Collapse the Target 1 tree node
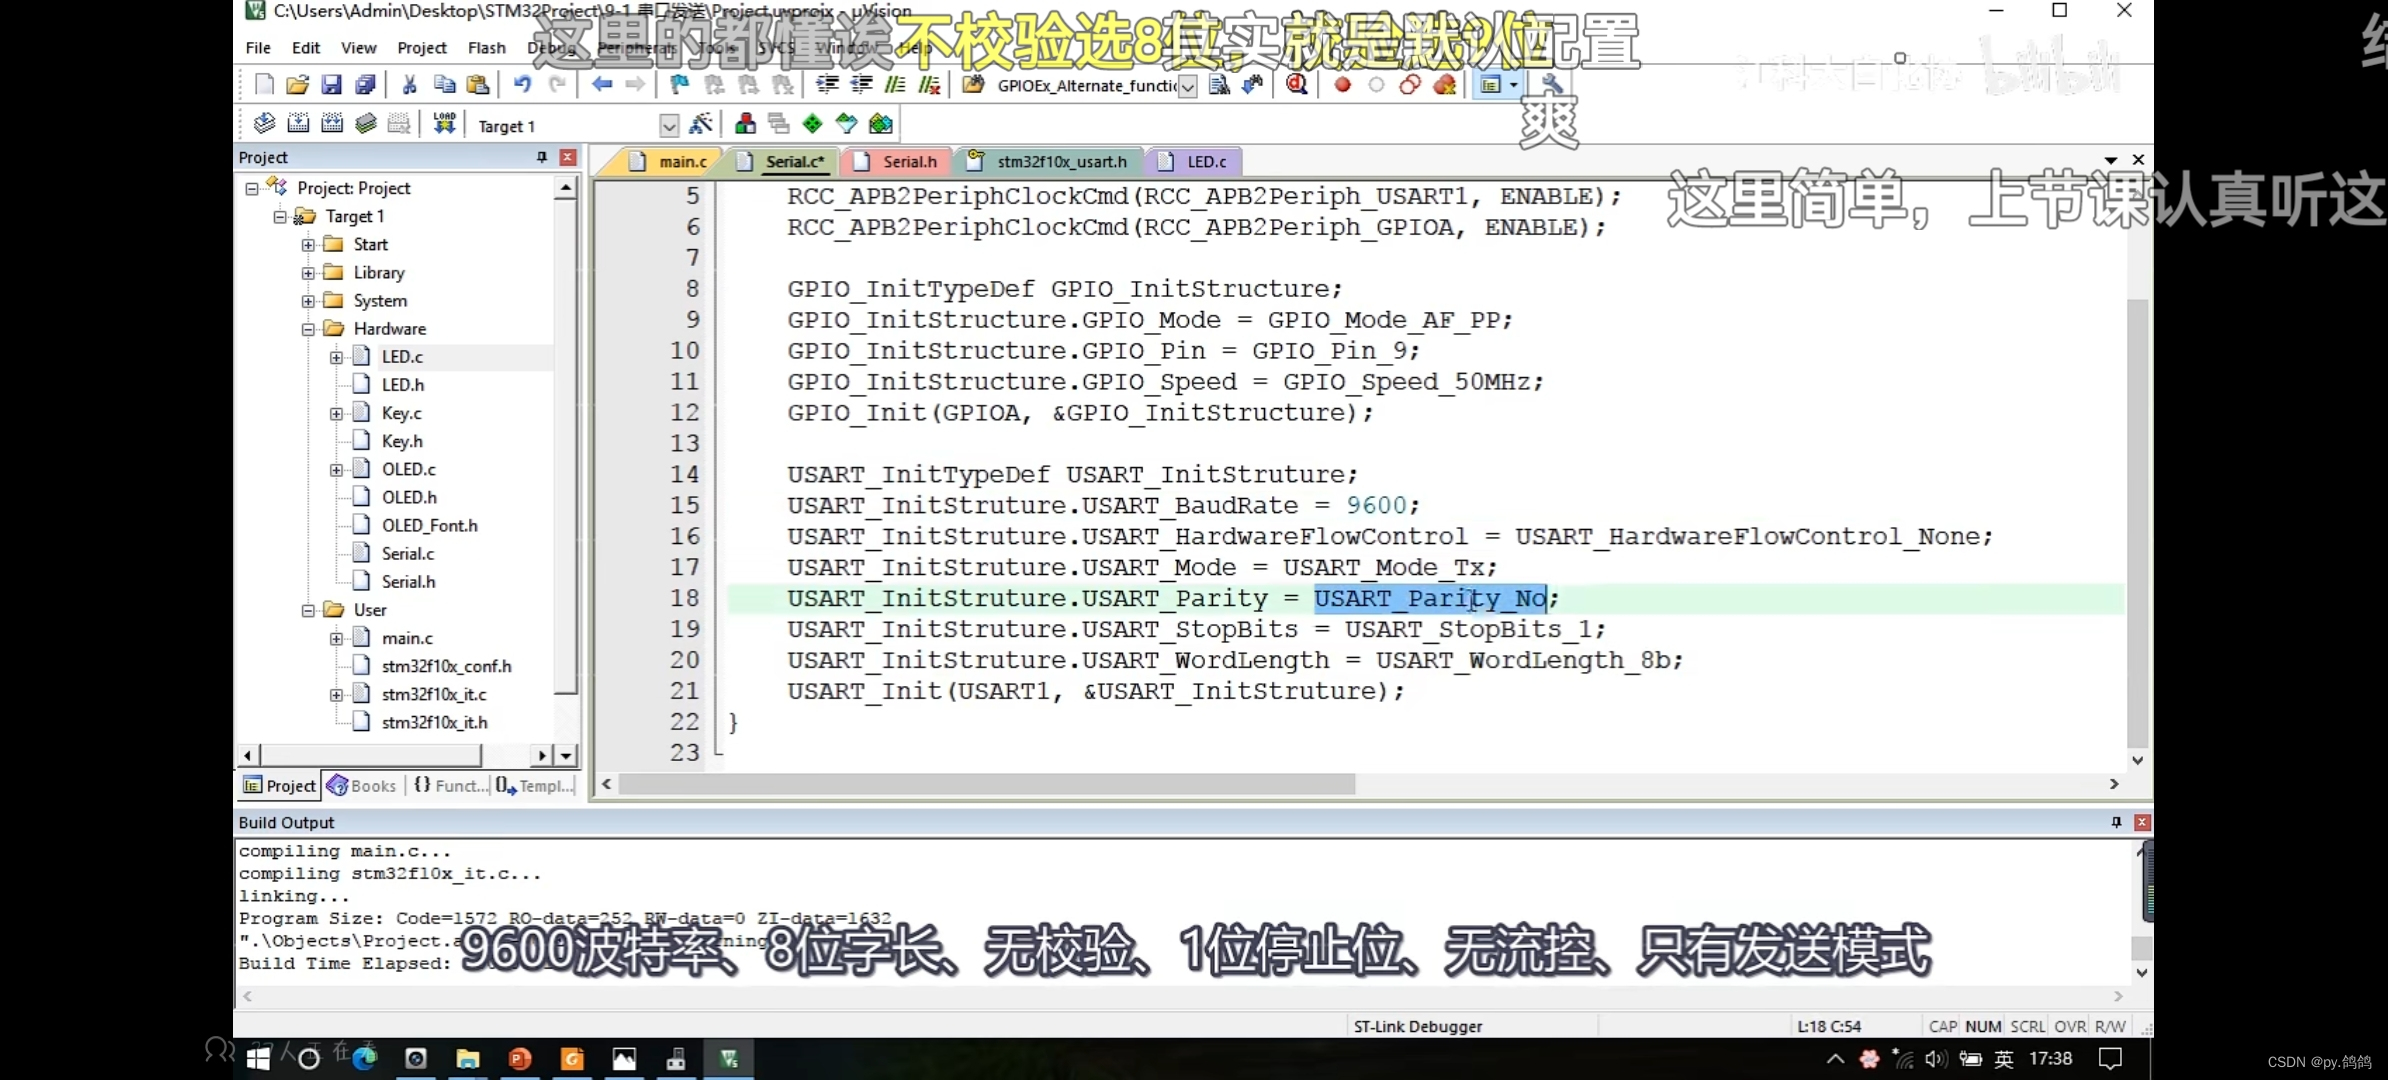This screenshot has width=2388, height=1080. point(280,216)
